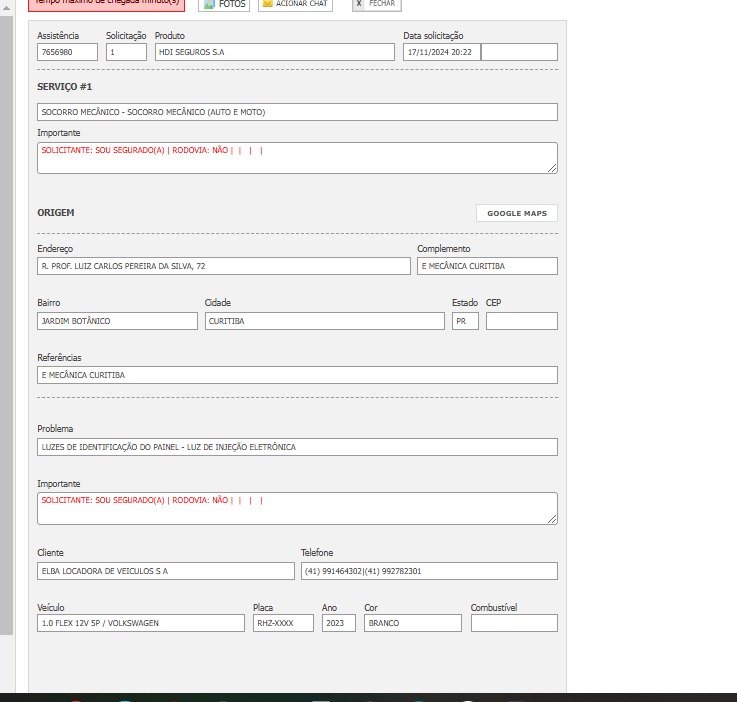This screenshot has height=702, width=737.
Task: Click the Ano field 2023
Action: point(338,623)
